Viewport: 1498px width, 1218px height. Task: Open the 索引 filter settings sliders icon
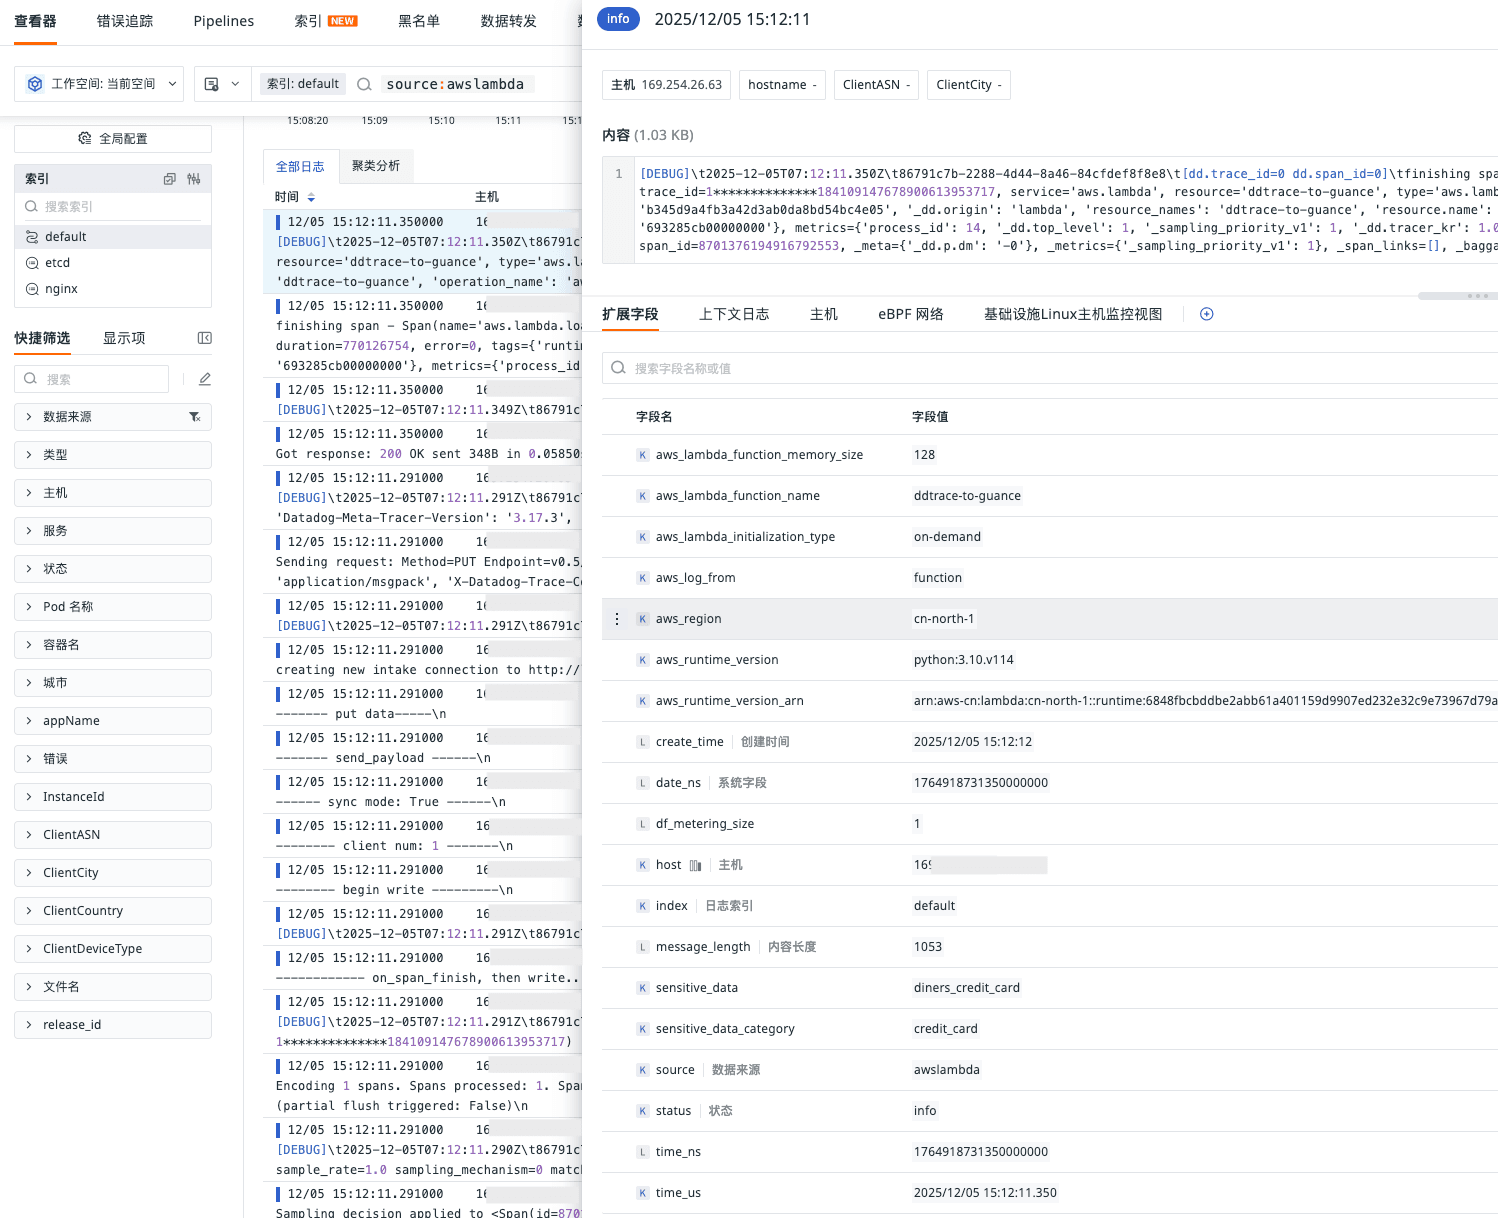194,178
